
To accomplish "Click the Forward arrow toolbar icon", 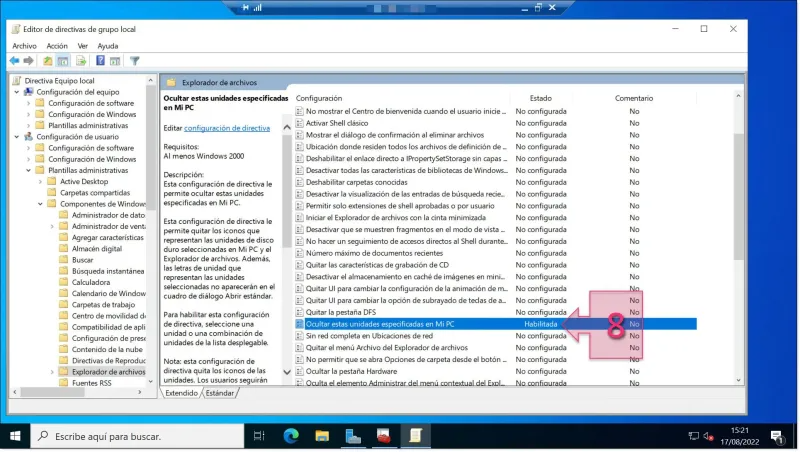I will (29, 61).
